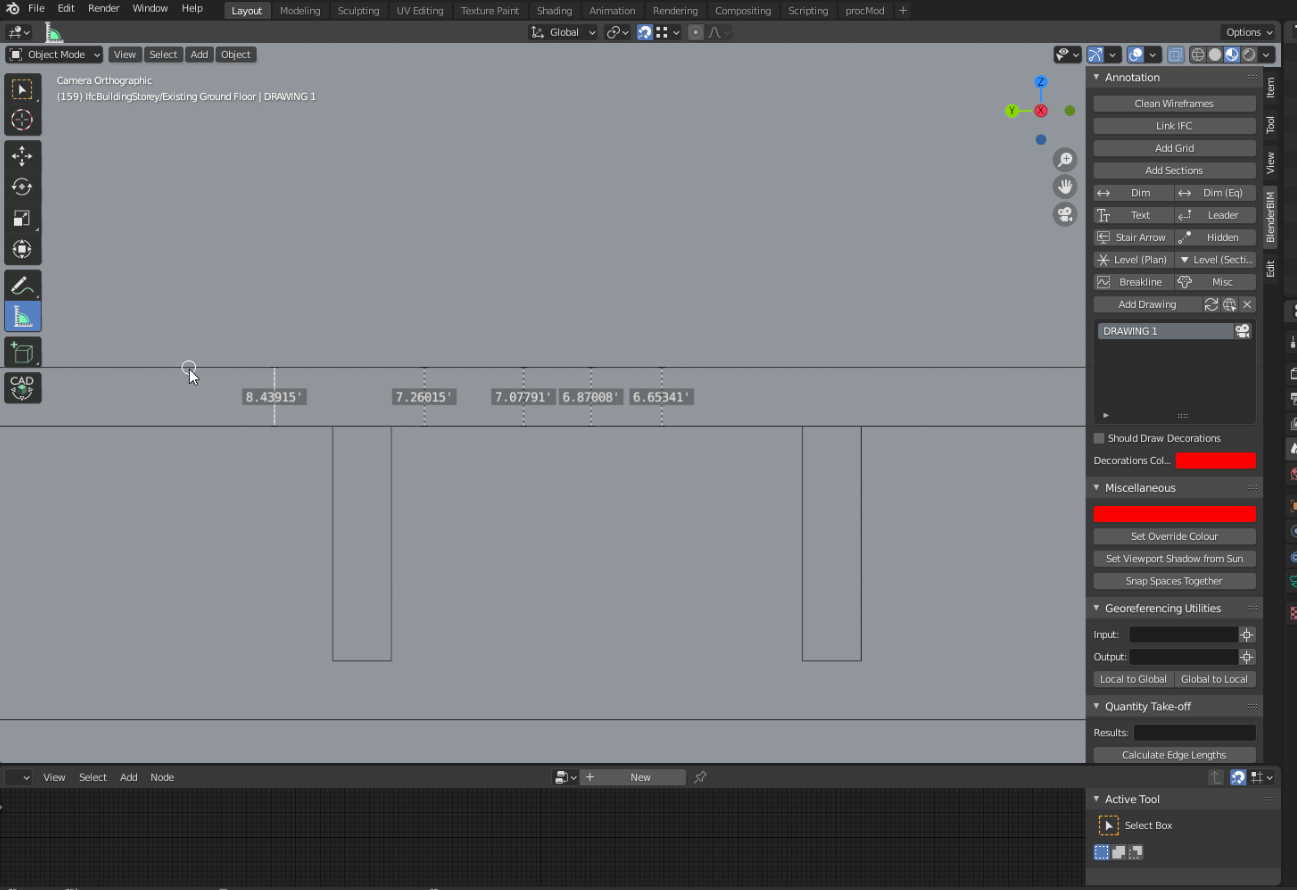Click the Add Sections button

(x=1174, y=170)
